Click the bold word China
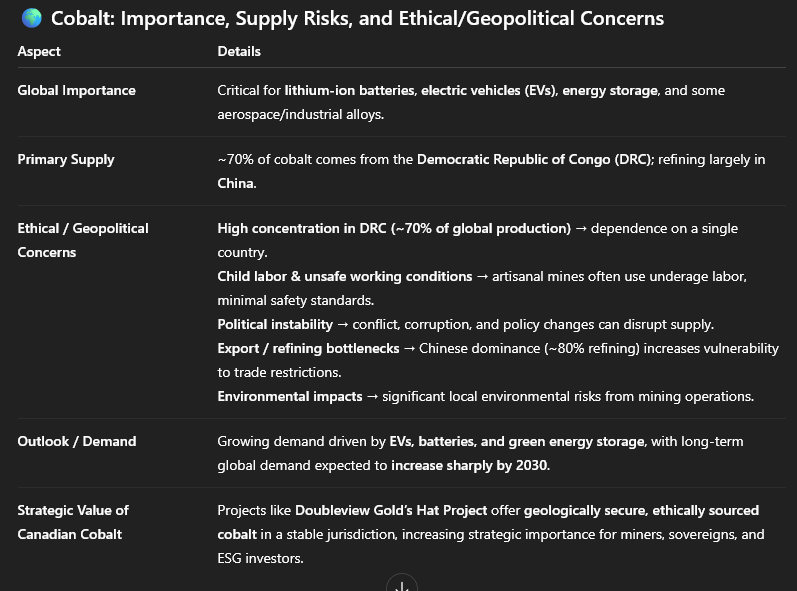The width and height of the screenshot is (797, 591). (x=236, y=183)
